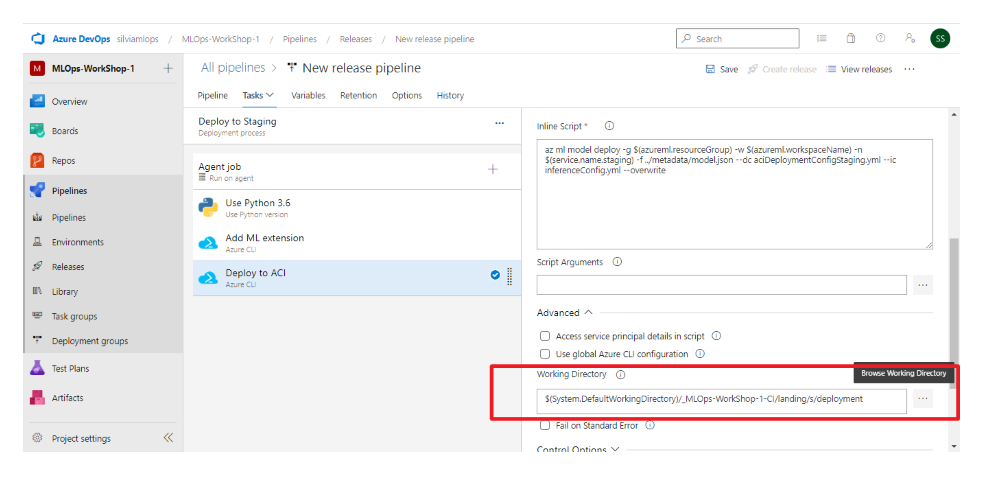Click the task settings panel scrollbar
This screenshot has width=993, height=483.
[954, 313]
